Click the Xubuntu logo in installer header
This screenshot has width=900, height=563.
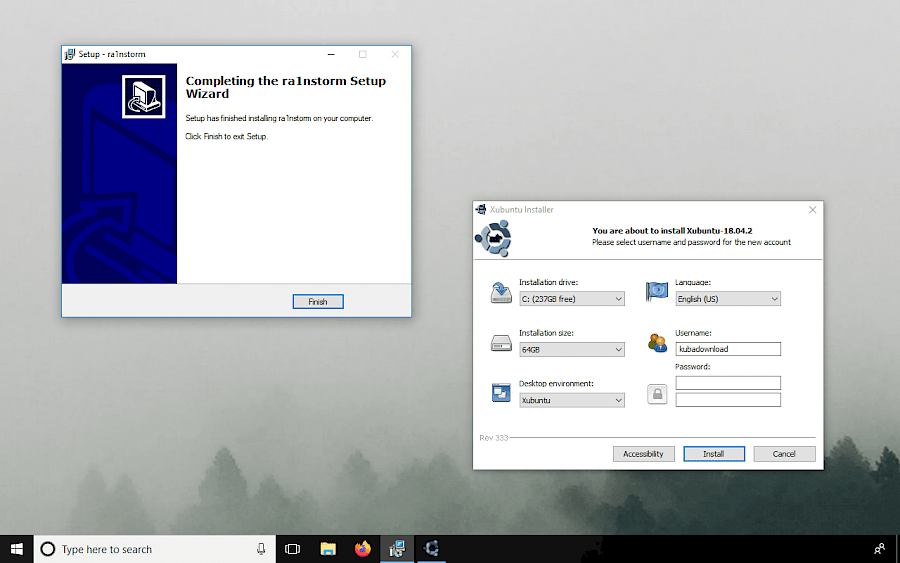click(x=493, y=238)
